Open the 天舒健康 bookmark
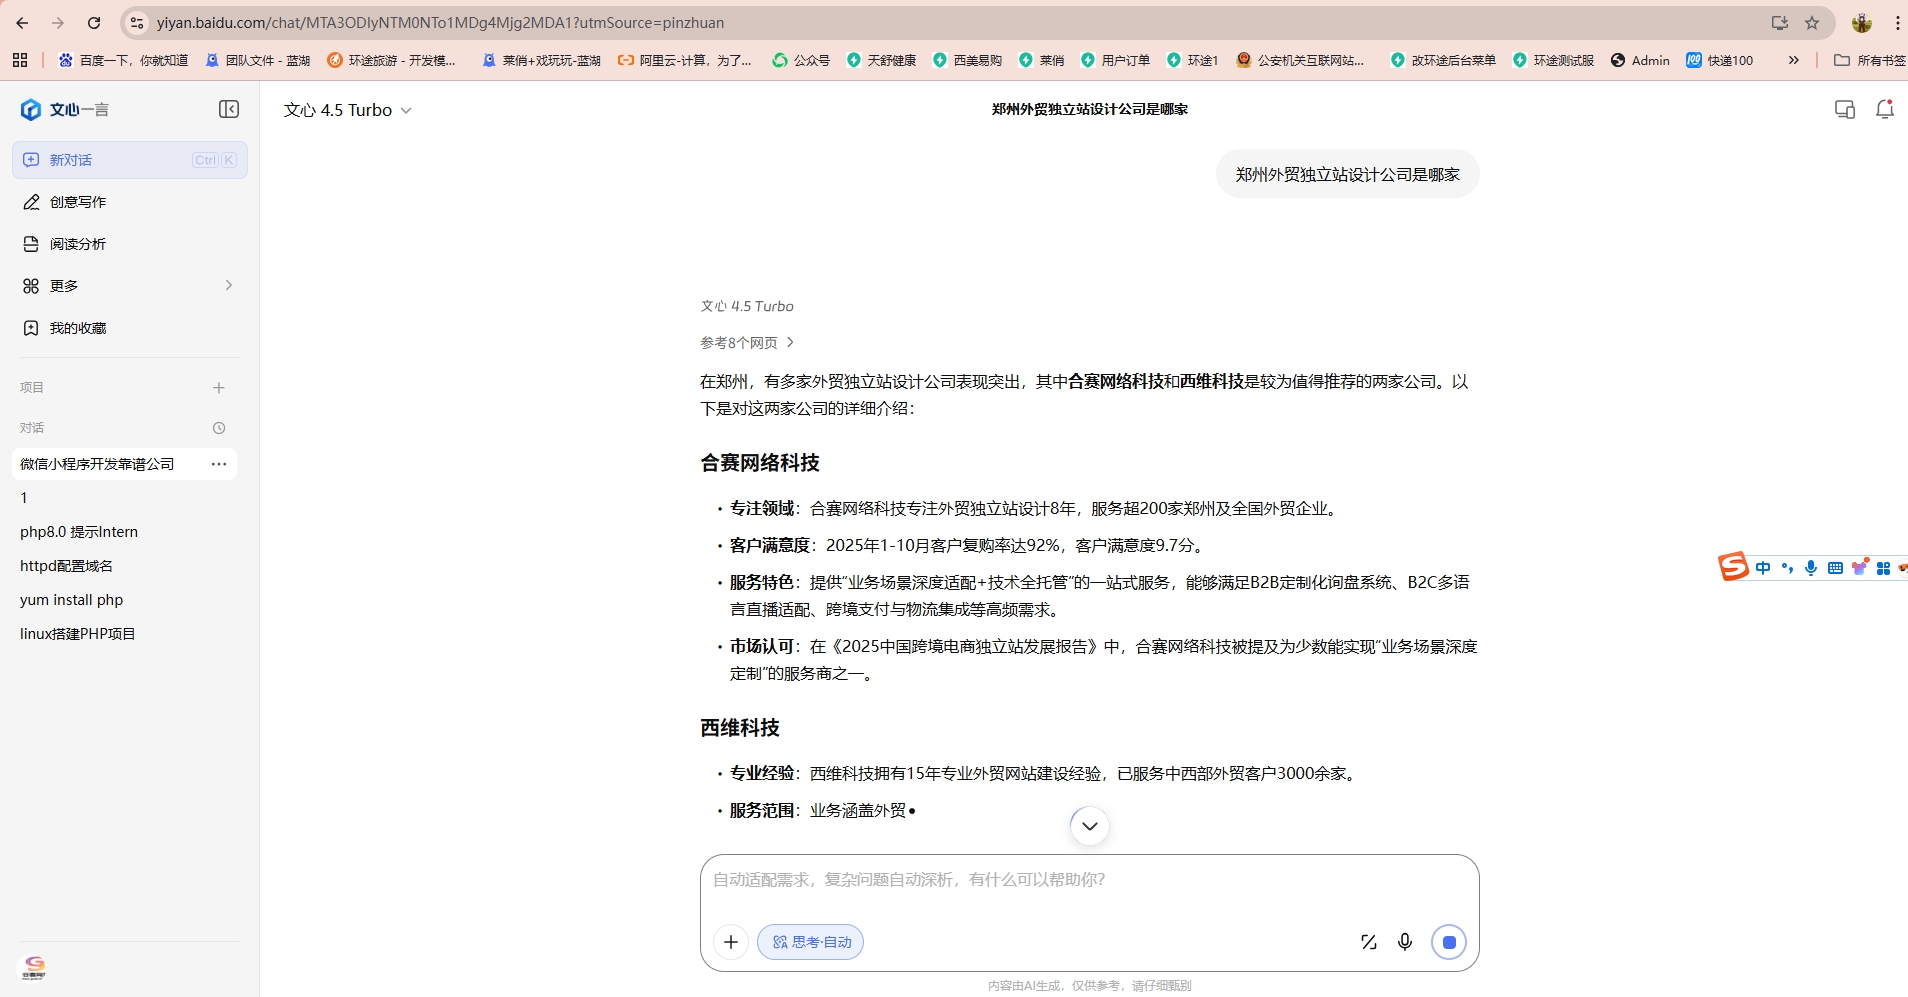The height and width of the screenshot is (997, 1908). pyautogui.click(x=882, y=60)
